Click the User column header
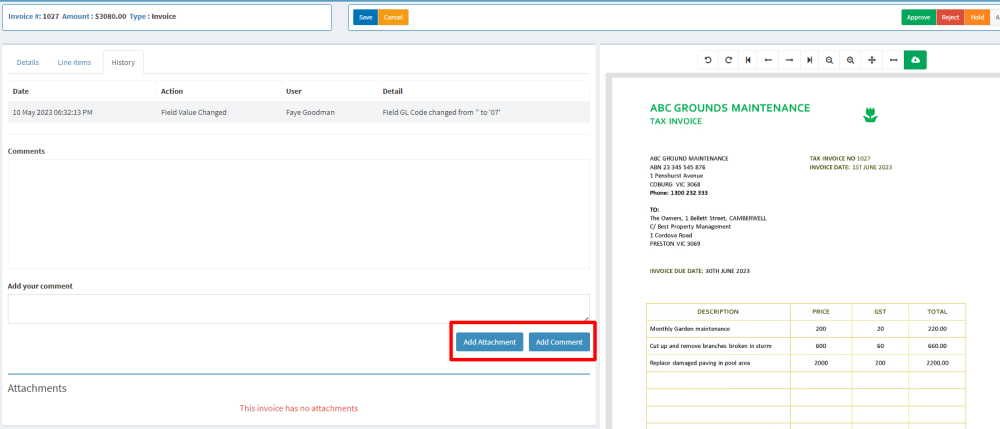 [x=329, y=91]
